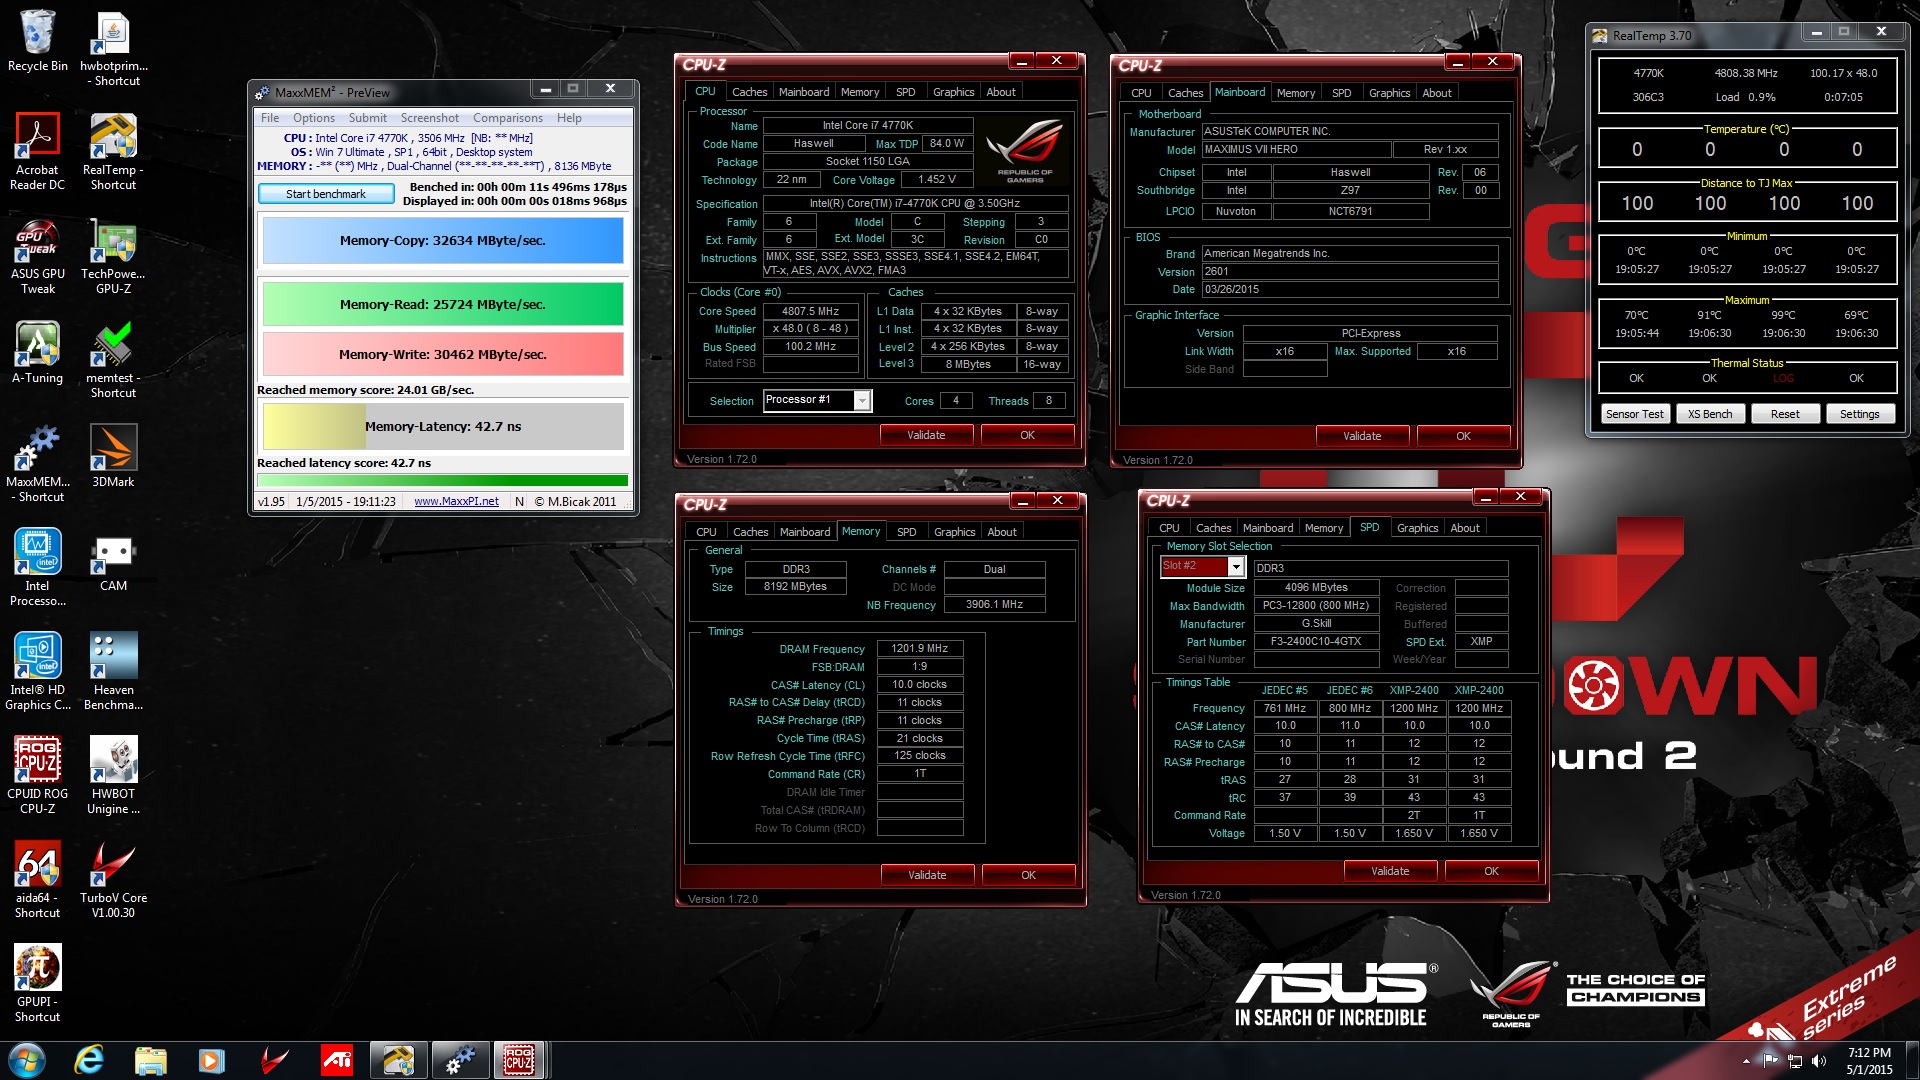Launch TurboV Core desktop icon
The width and height of the screenshot is (1920, 1080).
coord(113,879)
